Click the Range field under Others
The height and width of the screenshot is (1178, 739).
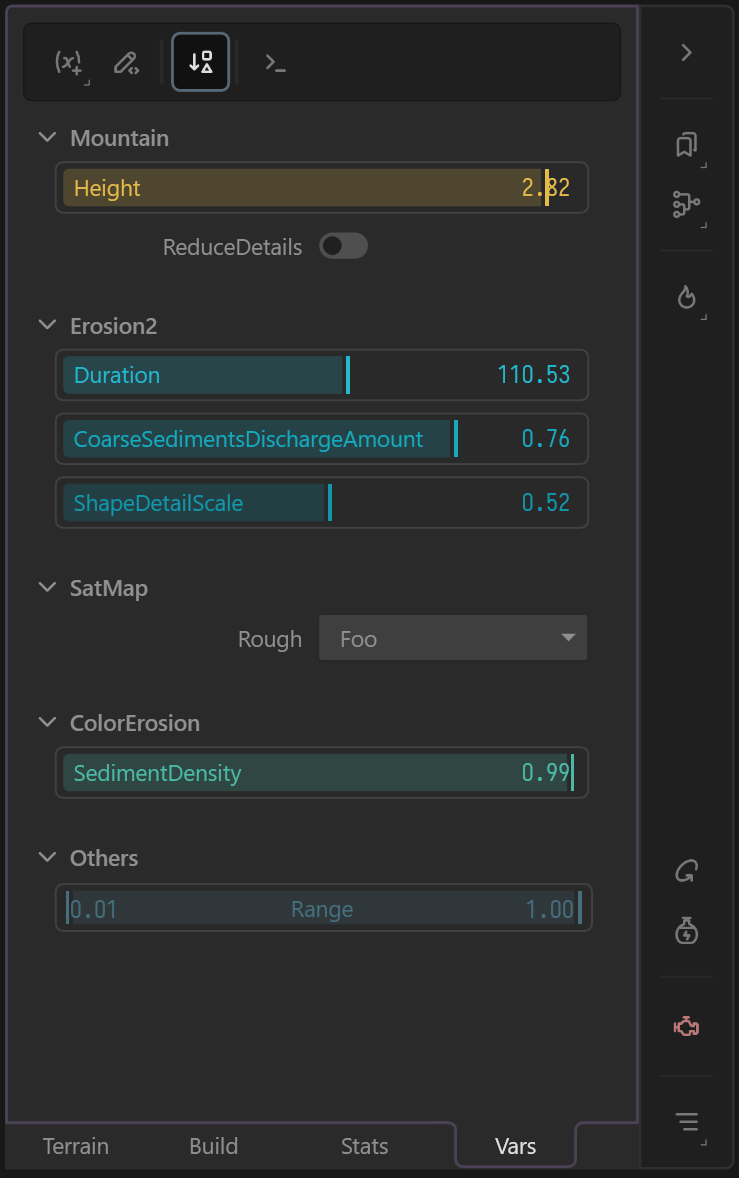[323, 909]
